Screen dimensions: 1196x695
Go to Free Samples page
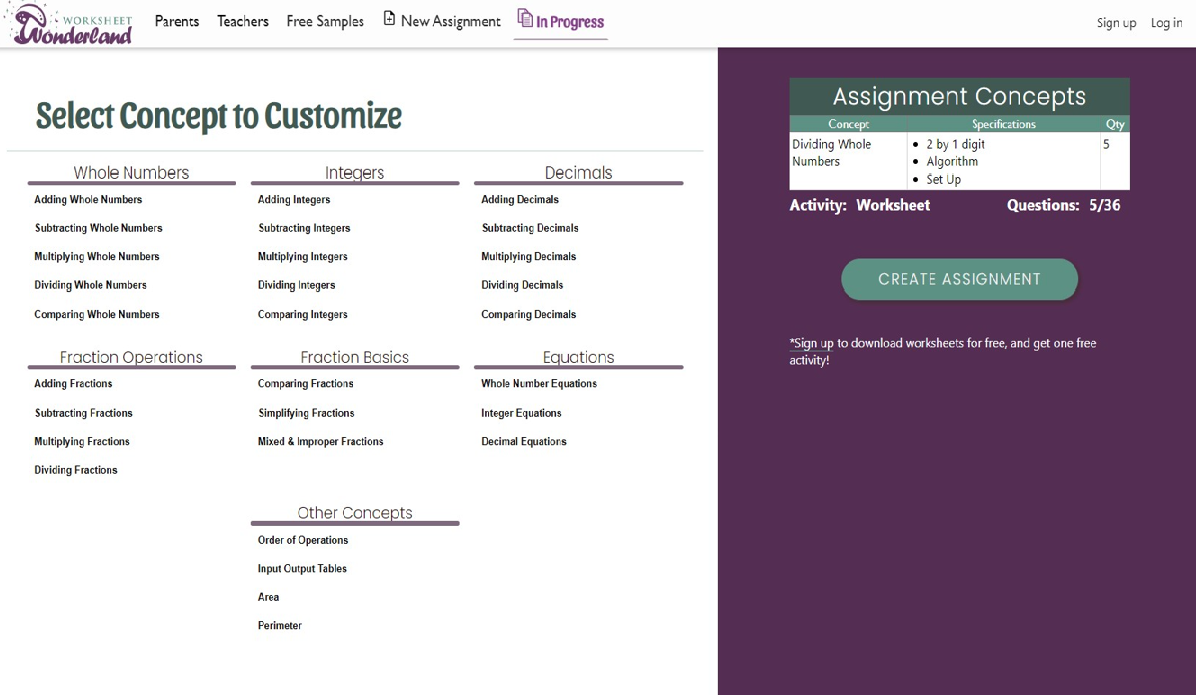[x=325, y=22]
